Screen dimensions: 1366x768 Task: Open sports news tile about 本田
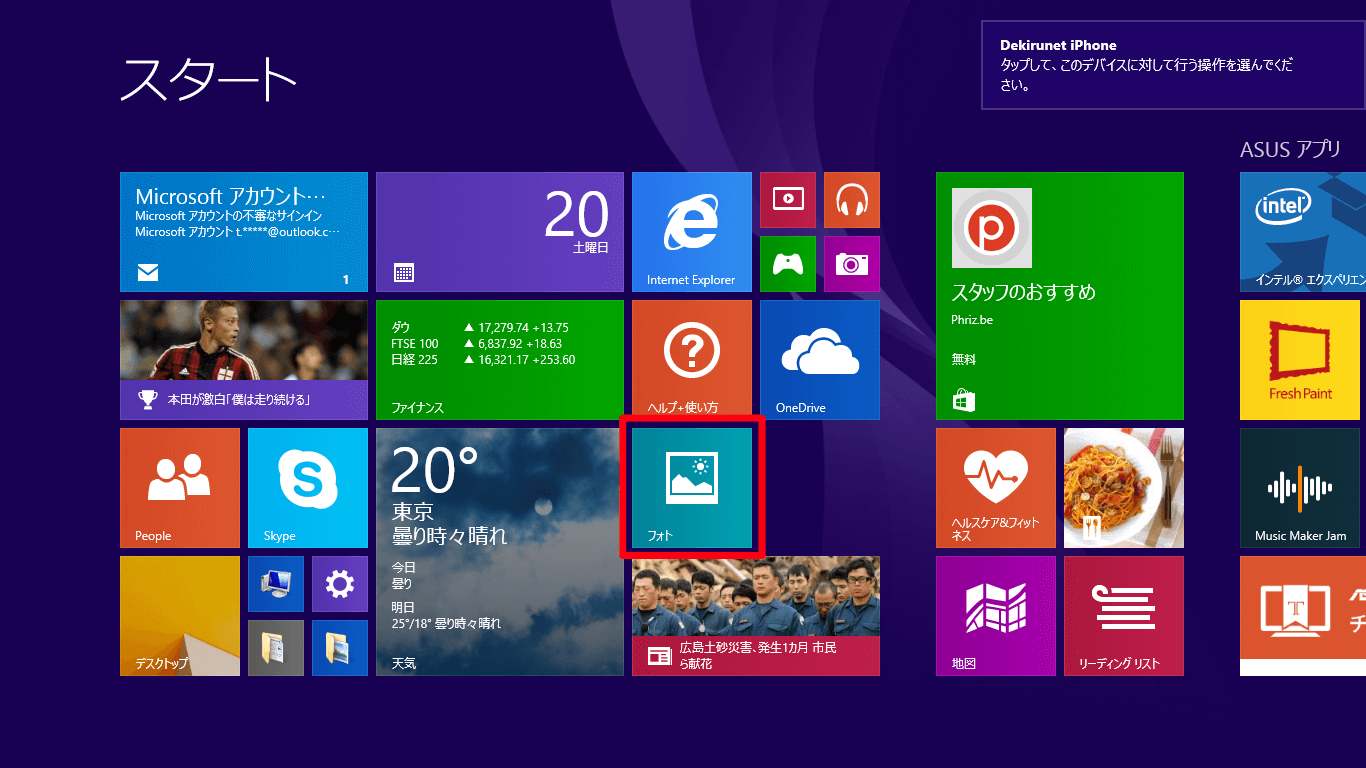coord(244,360)
